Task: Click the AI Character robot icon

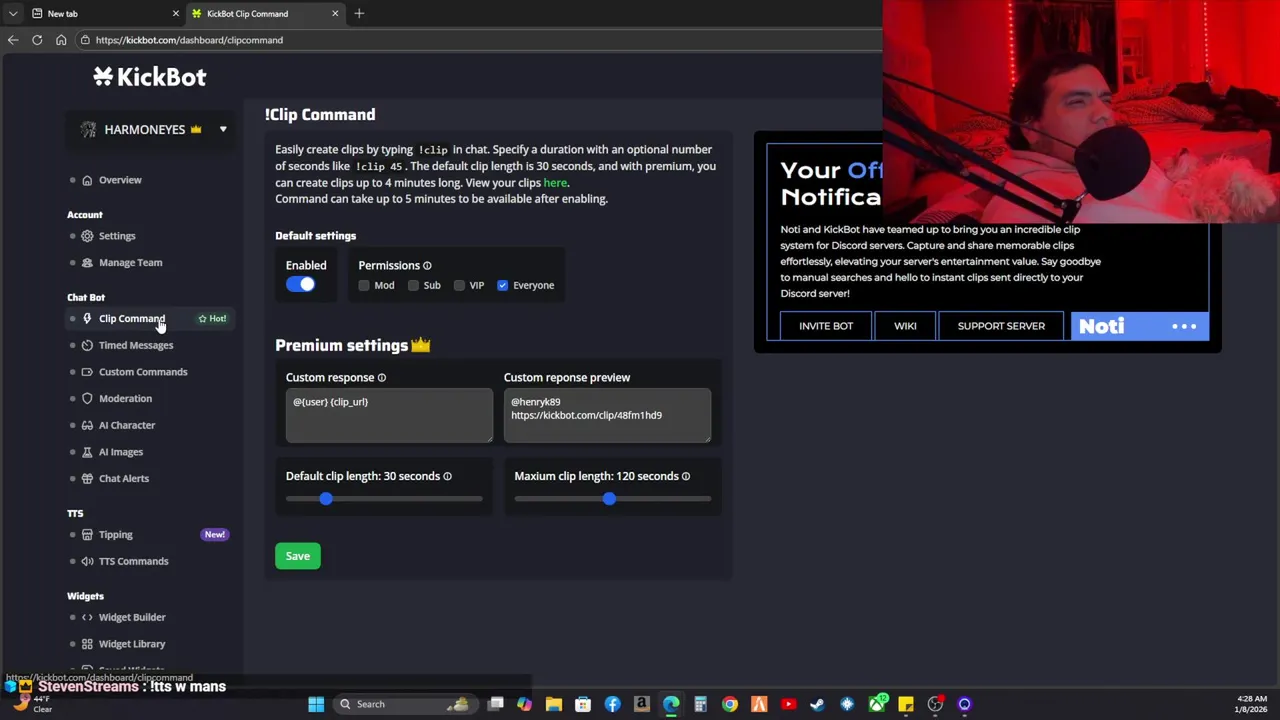Action: [x=87, y=425]
